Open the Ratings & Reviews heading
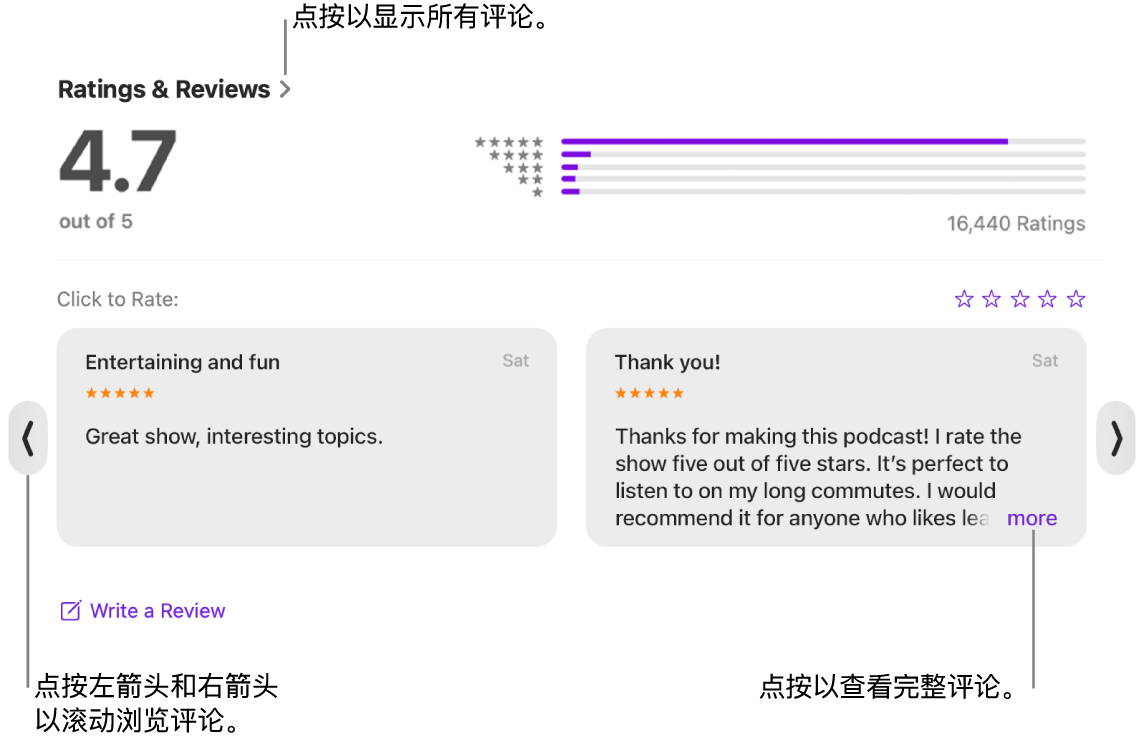Screen dimensions: 1144x742 tap(164, 89)
